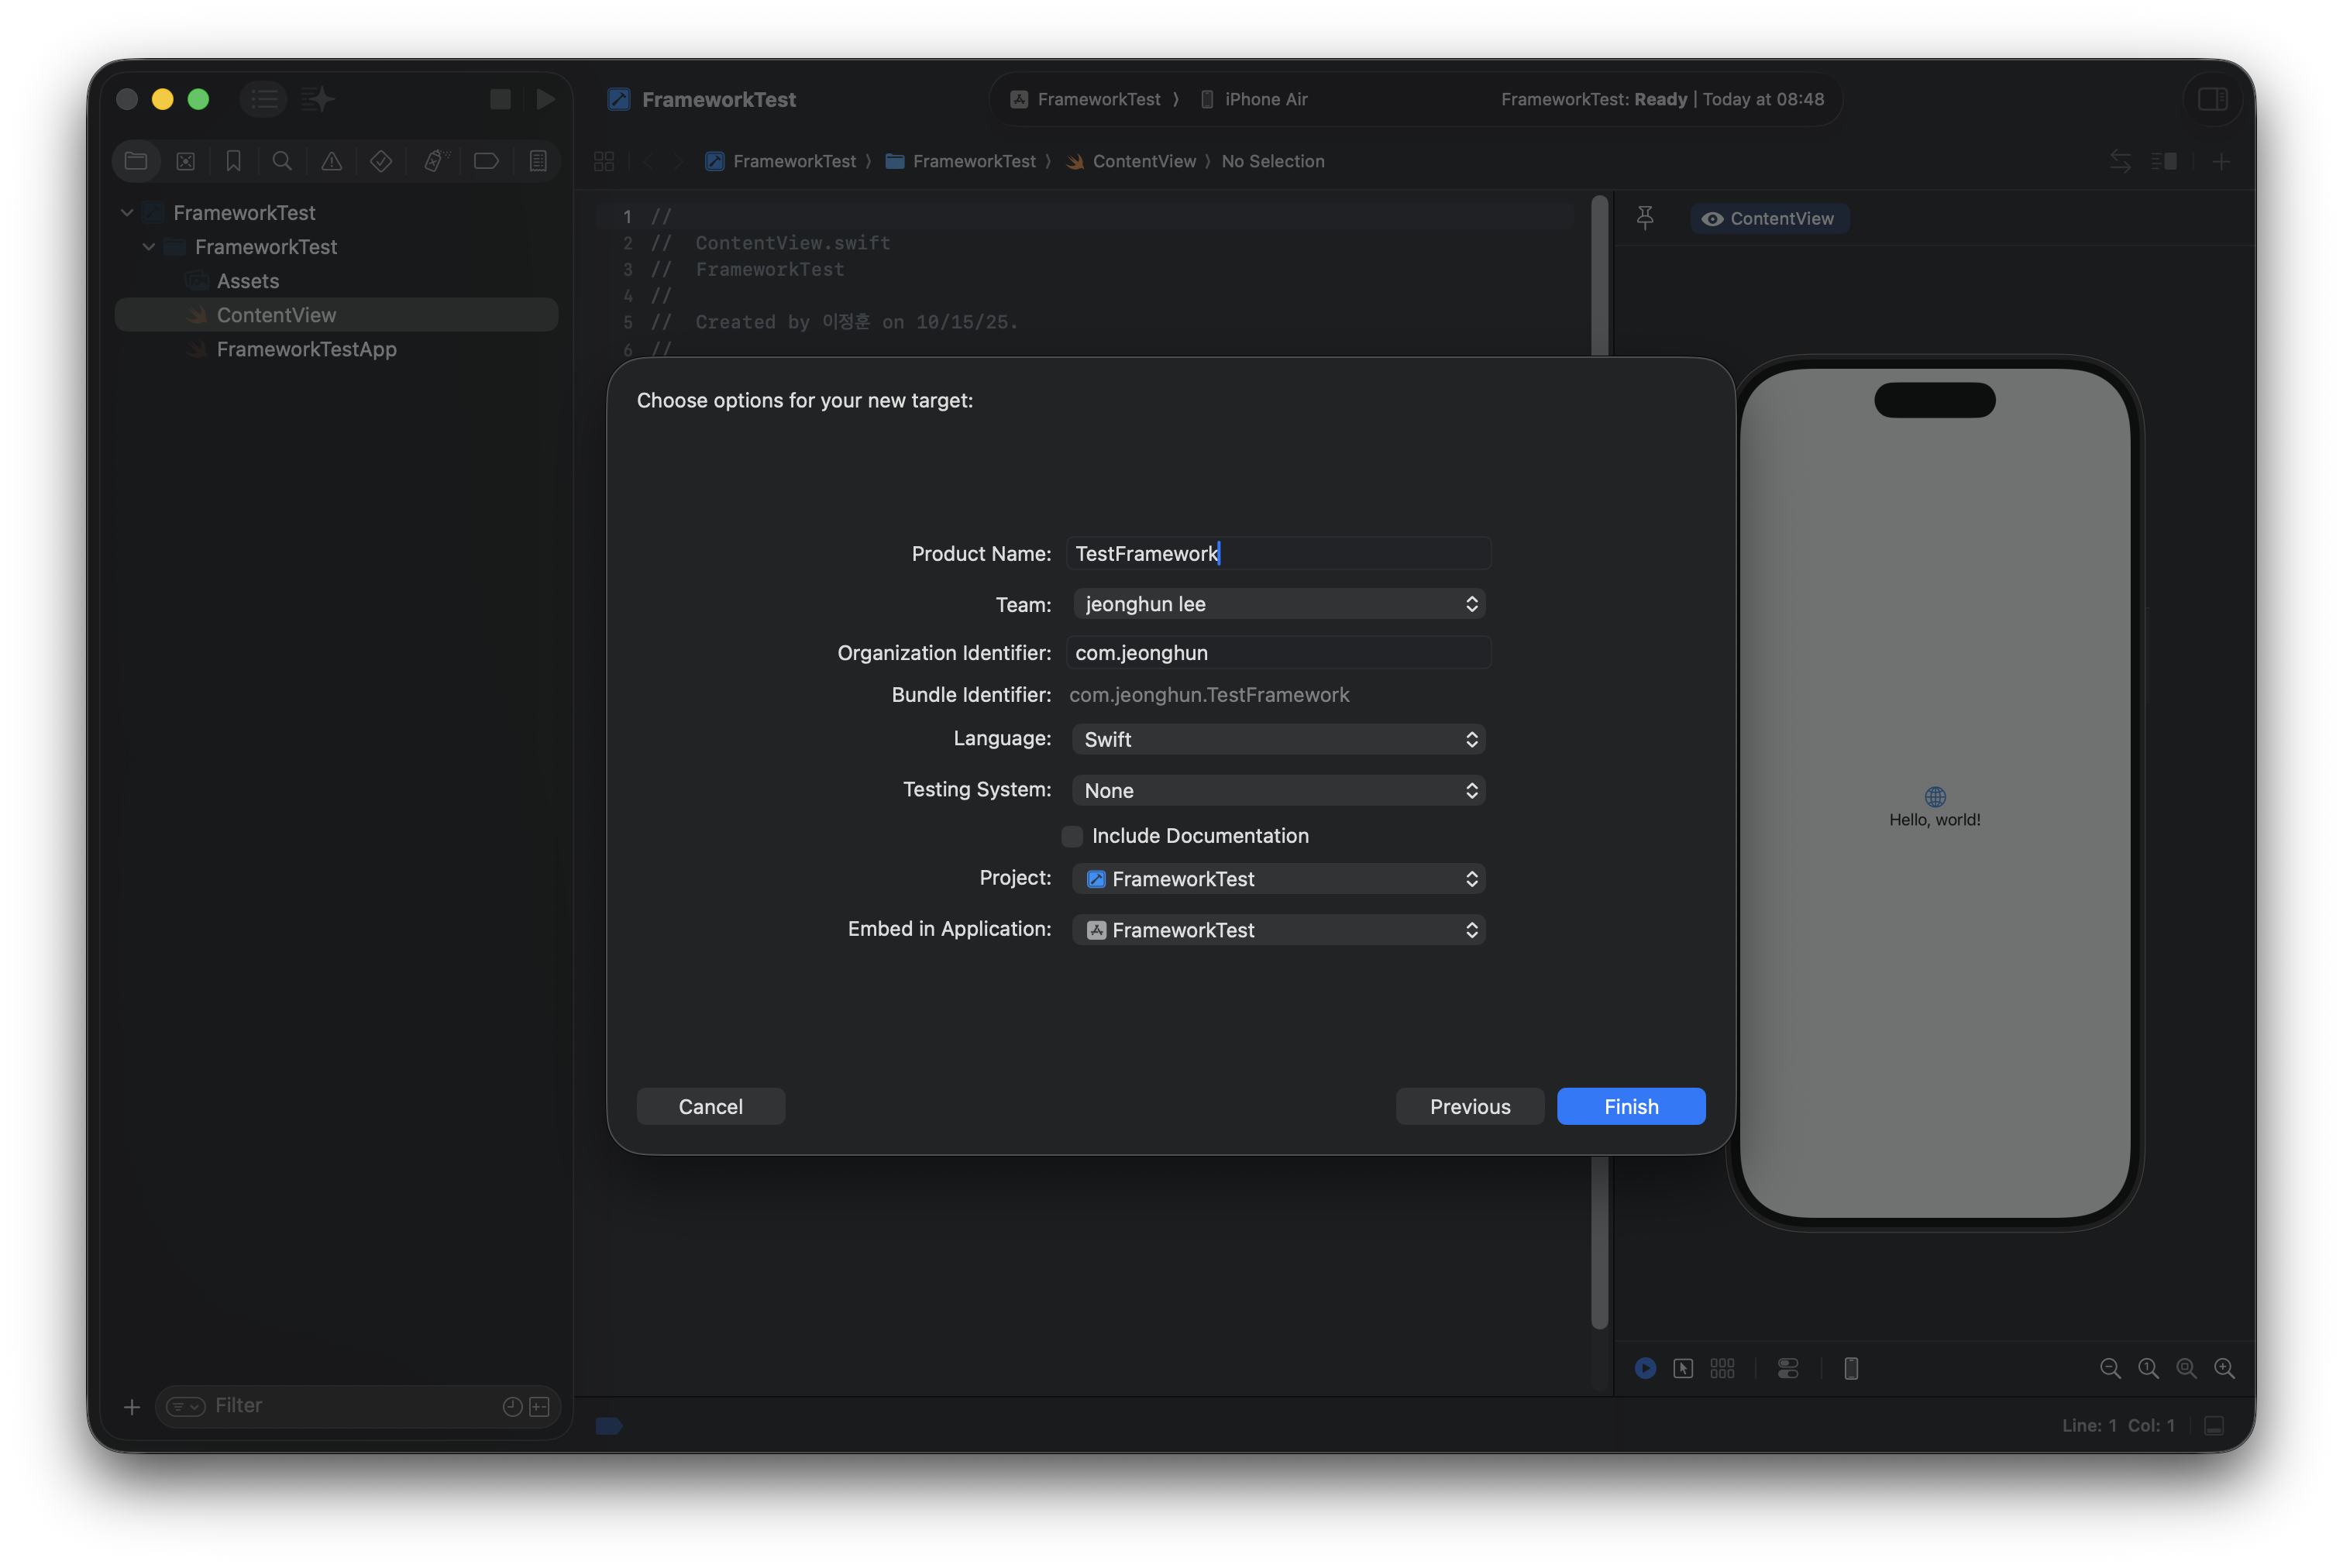Click the Run play button in toolbar
This screenshot has width=2343, height=1568.
click(x=545, y=99)
